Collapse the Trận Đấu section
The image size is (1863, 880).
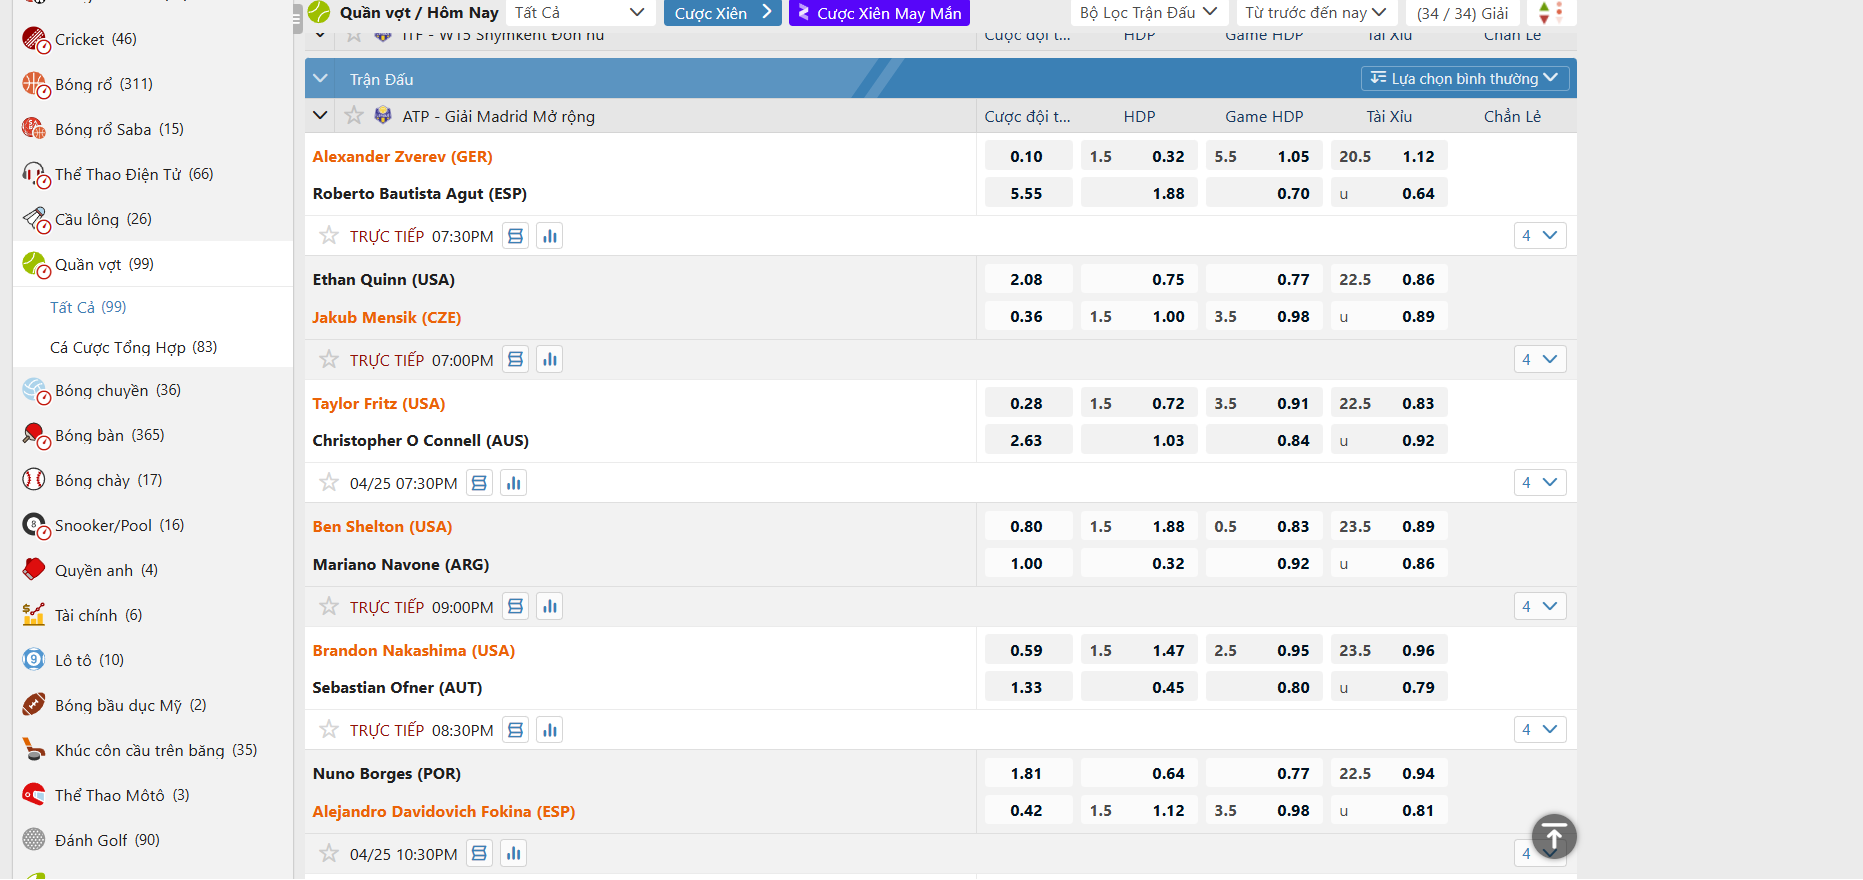pos(321,79)
